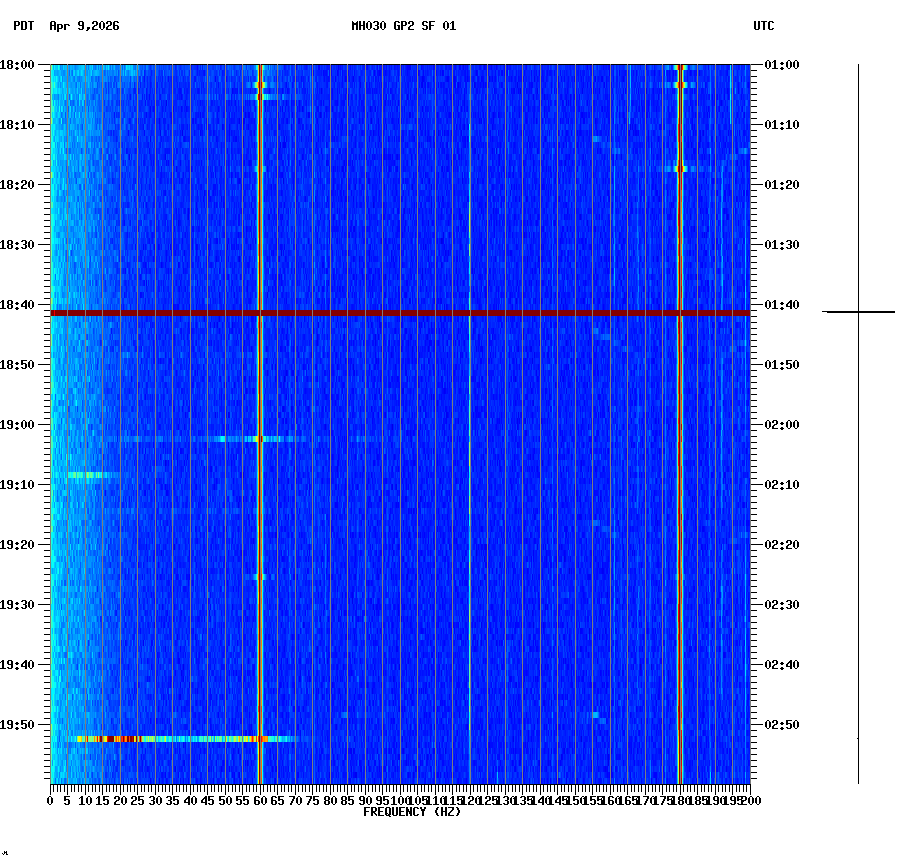
Task: Click the red event marker line on spectrogram
Action: point(400,313)
